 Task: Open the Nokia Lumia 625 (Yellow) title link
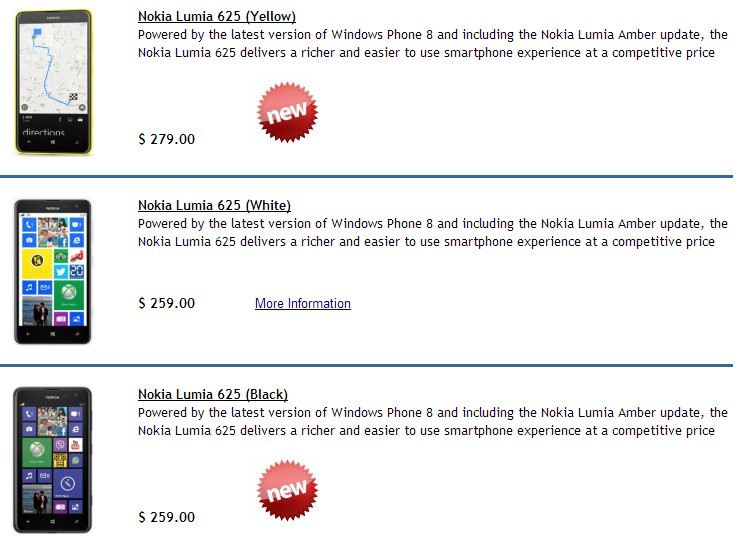(216, 17)
